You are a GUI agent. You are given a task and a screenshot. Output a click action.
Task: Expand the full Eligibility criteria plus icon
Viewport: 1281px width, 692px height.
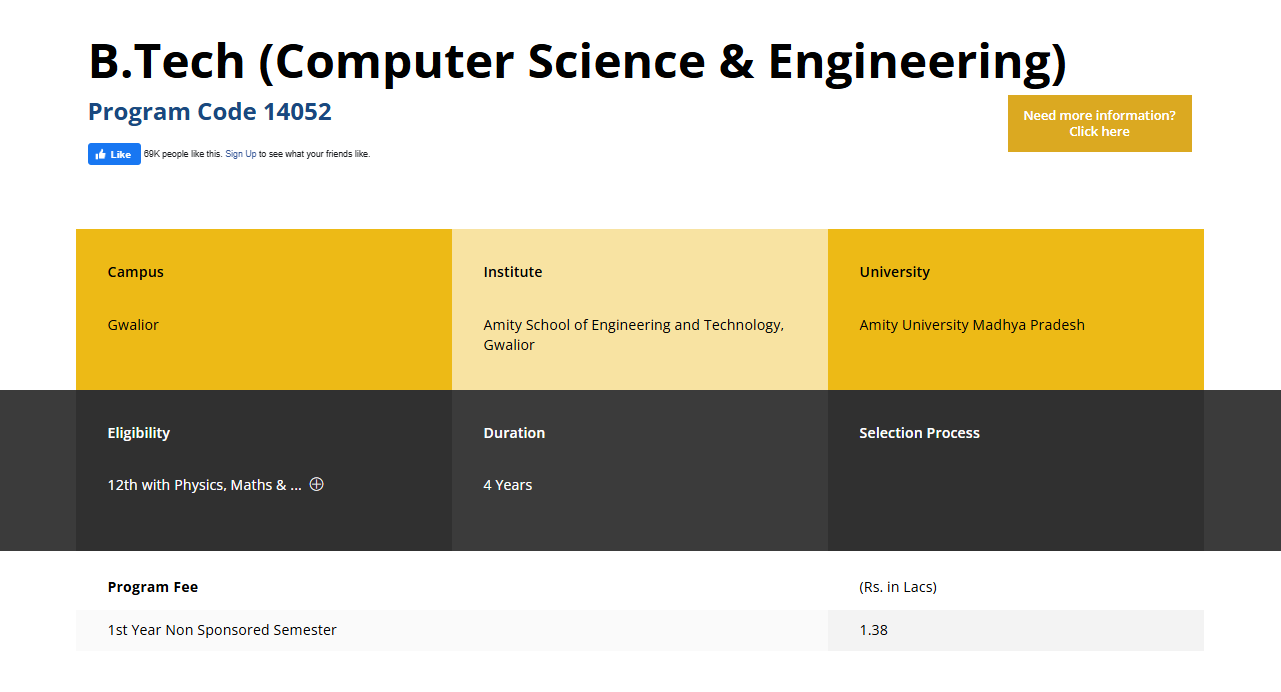pos(317,484)
